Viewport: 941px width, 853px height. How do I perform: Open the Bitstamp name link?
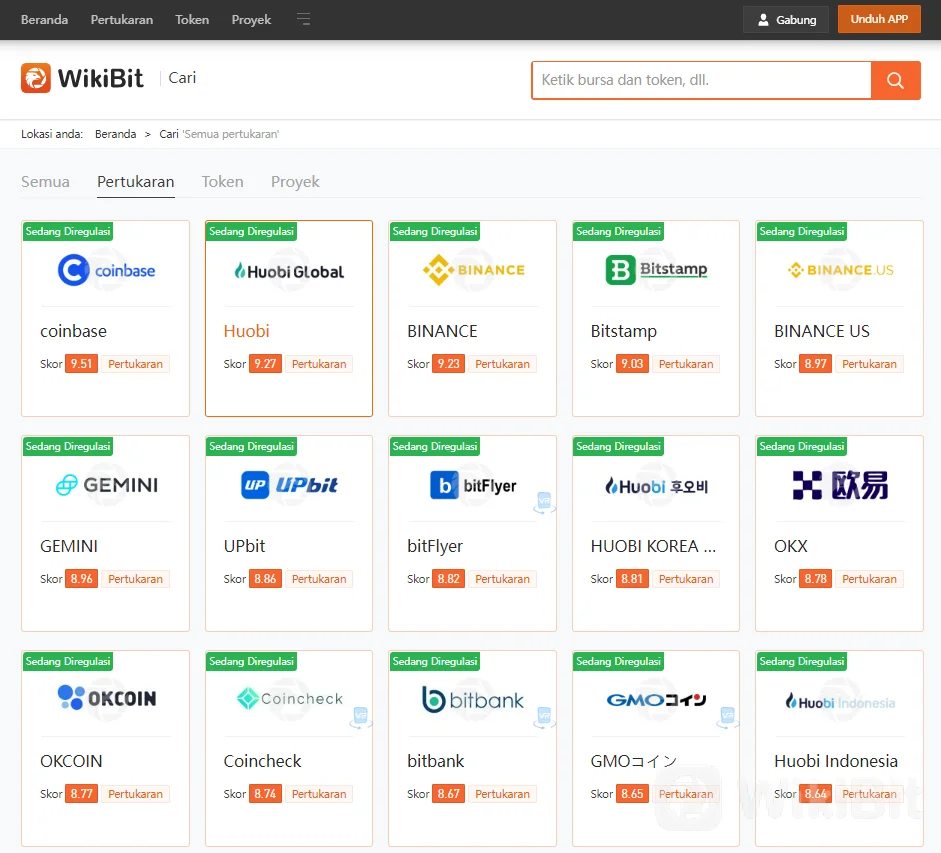[x=624, y=331]
